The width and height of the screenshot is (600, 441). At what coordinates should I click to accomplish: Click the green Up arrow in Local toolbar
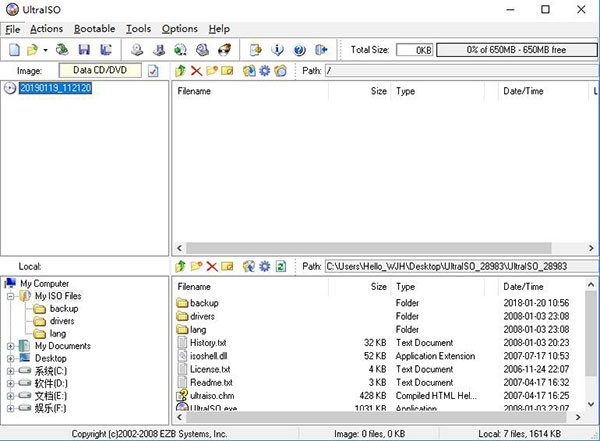point(180,267)
